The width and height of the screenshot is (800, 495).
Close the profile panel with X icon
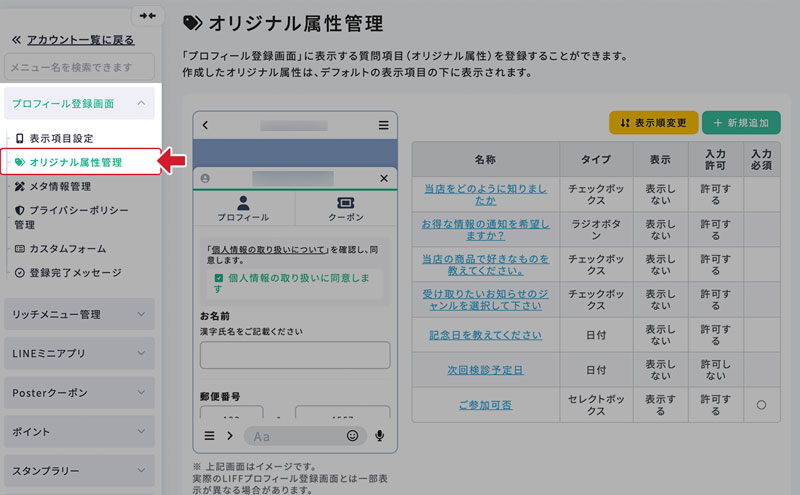click(x=384, y=178)
